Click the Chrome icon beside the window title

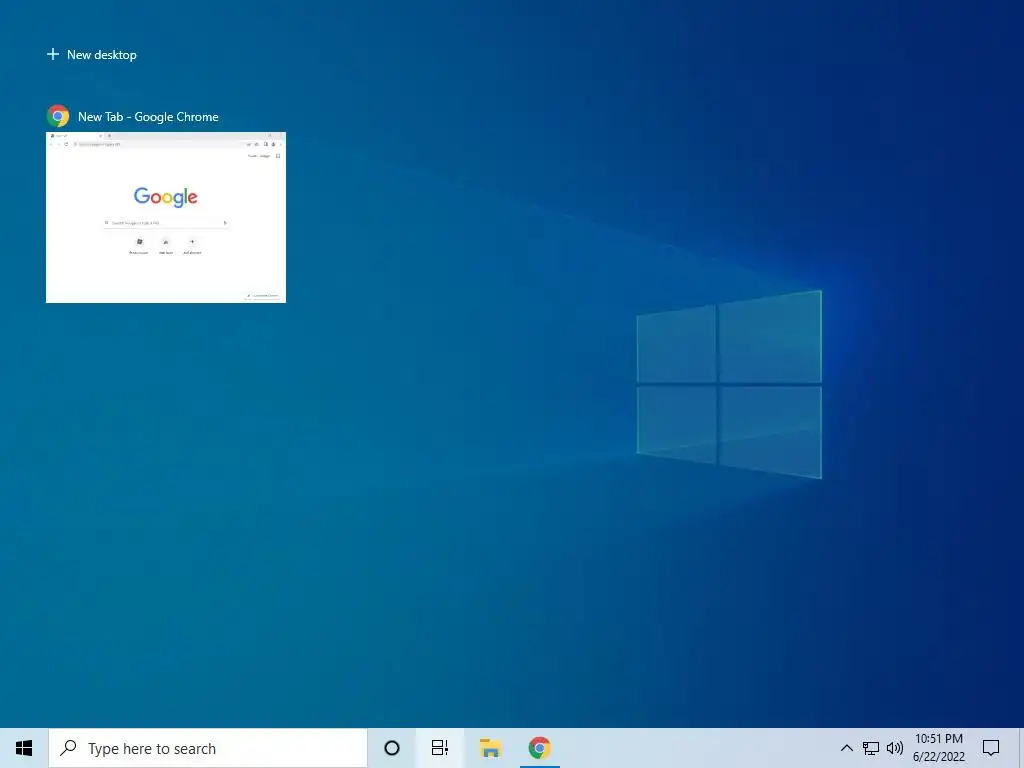click(x=58, y=116)
